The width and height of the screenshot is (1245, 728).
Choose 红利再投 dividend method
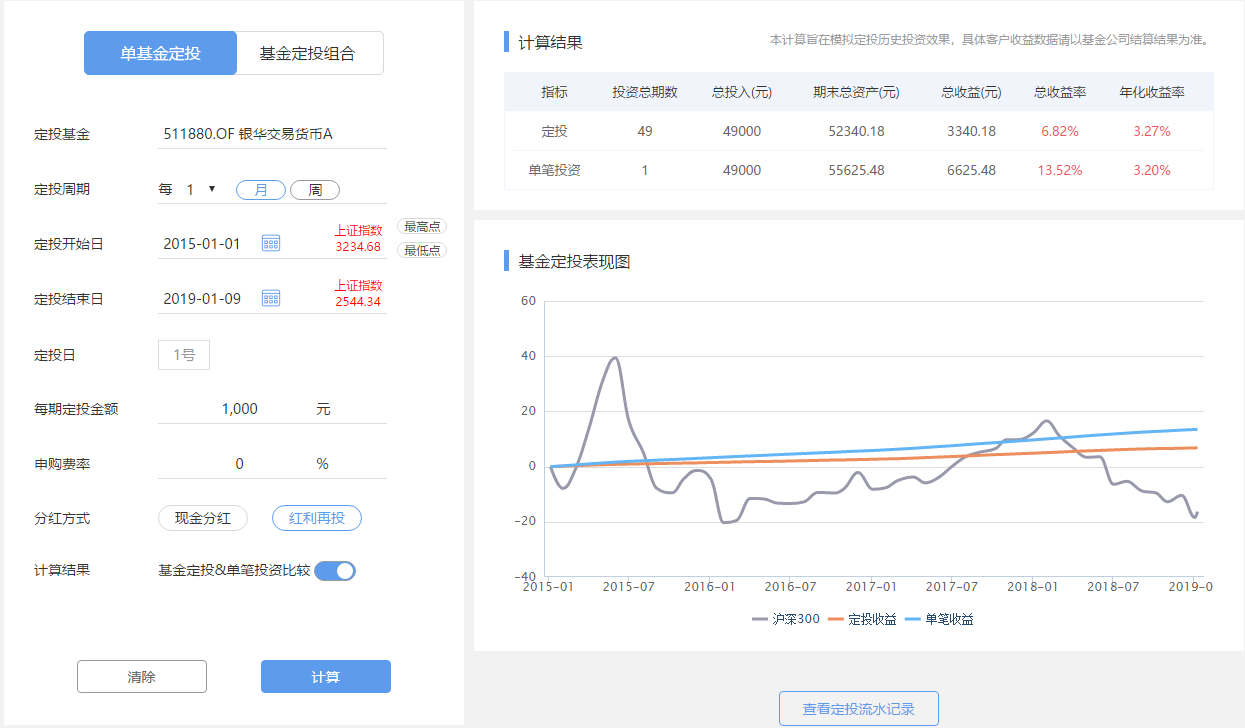pyautogui.click(x=317, y=518)
